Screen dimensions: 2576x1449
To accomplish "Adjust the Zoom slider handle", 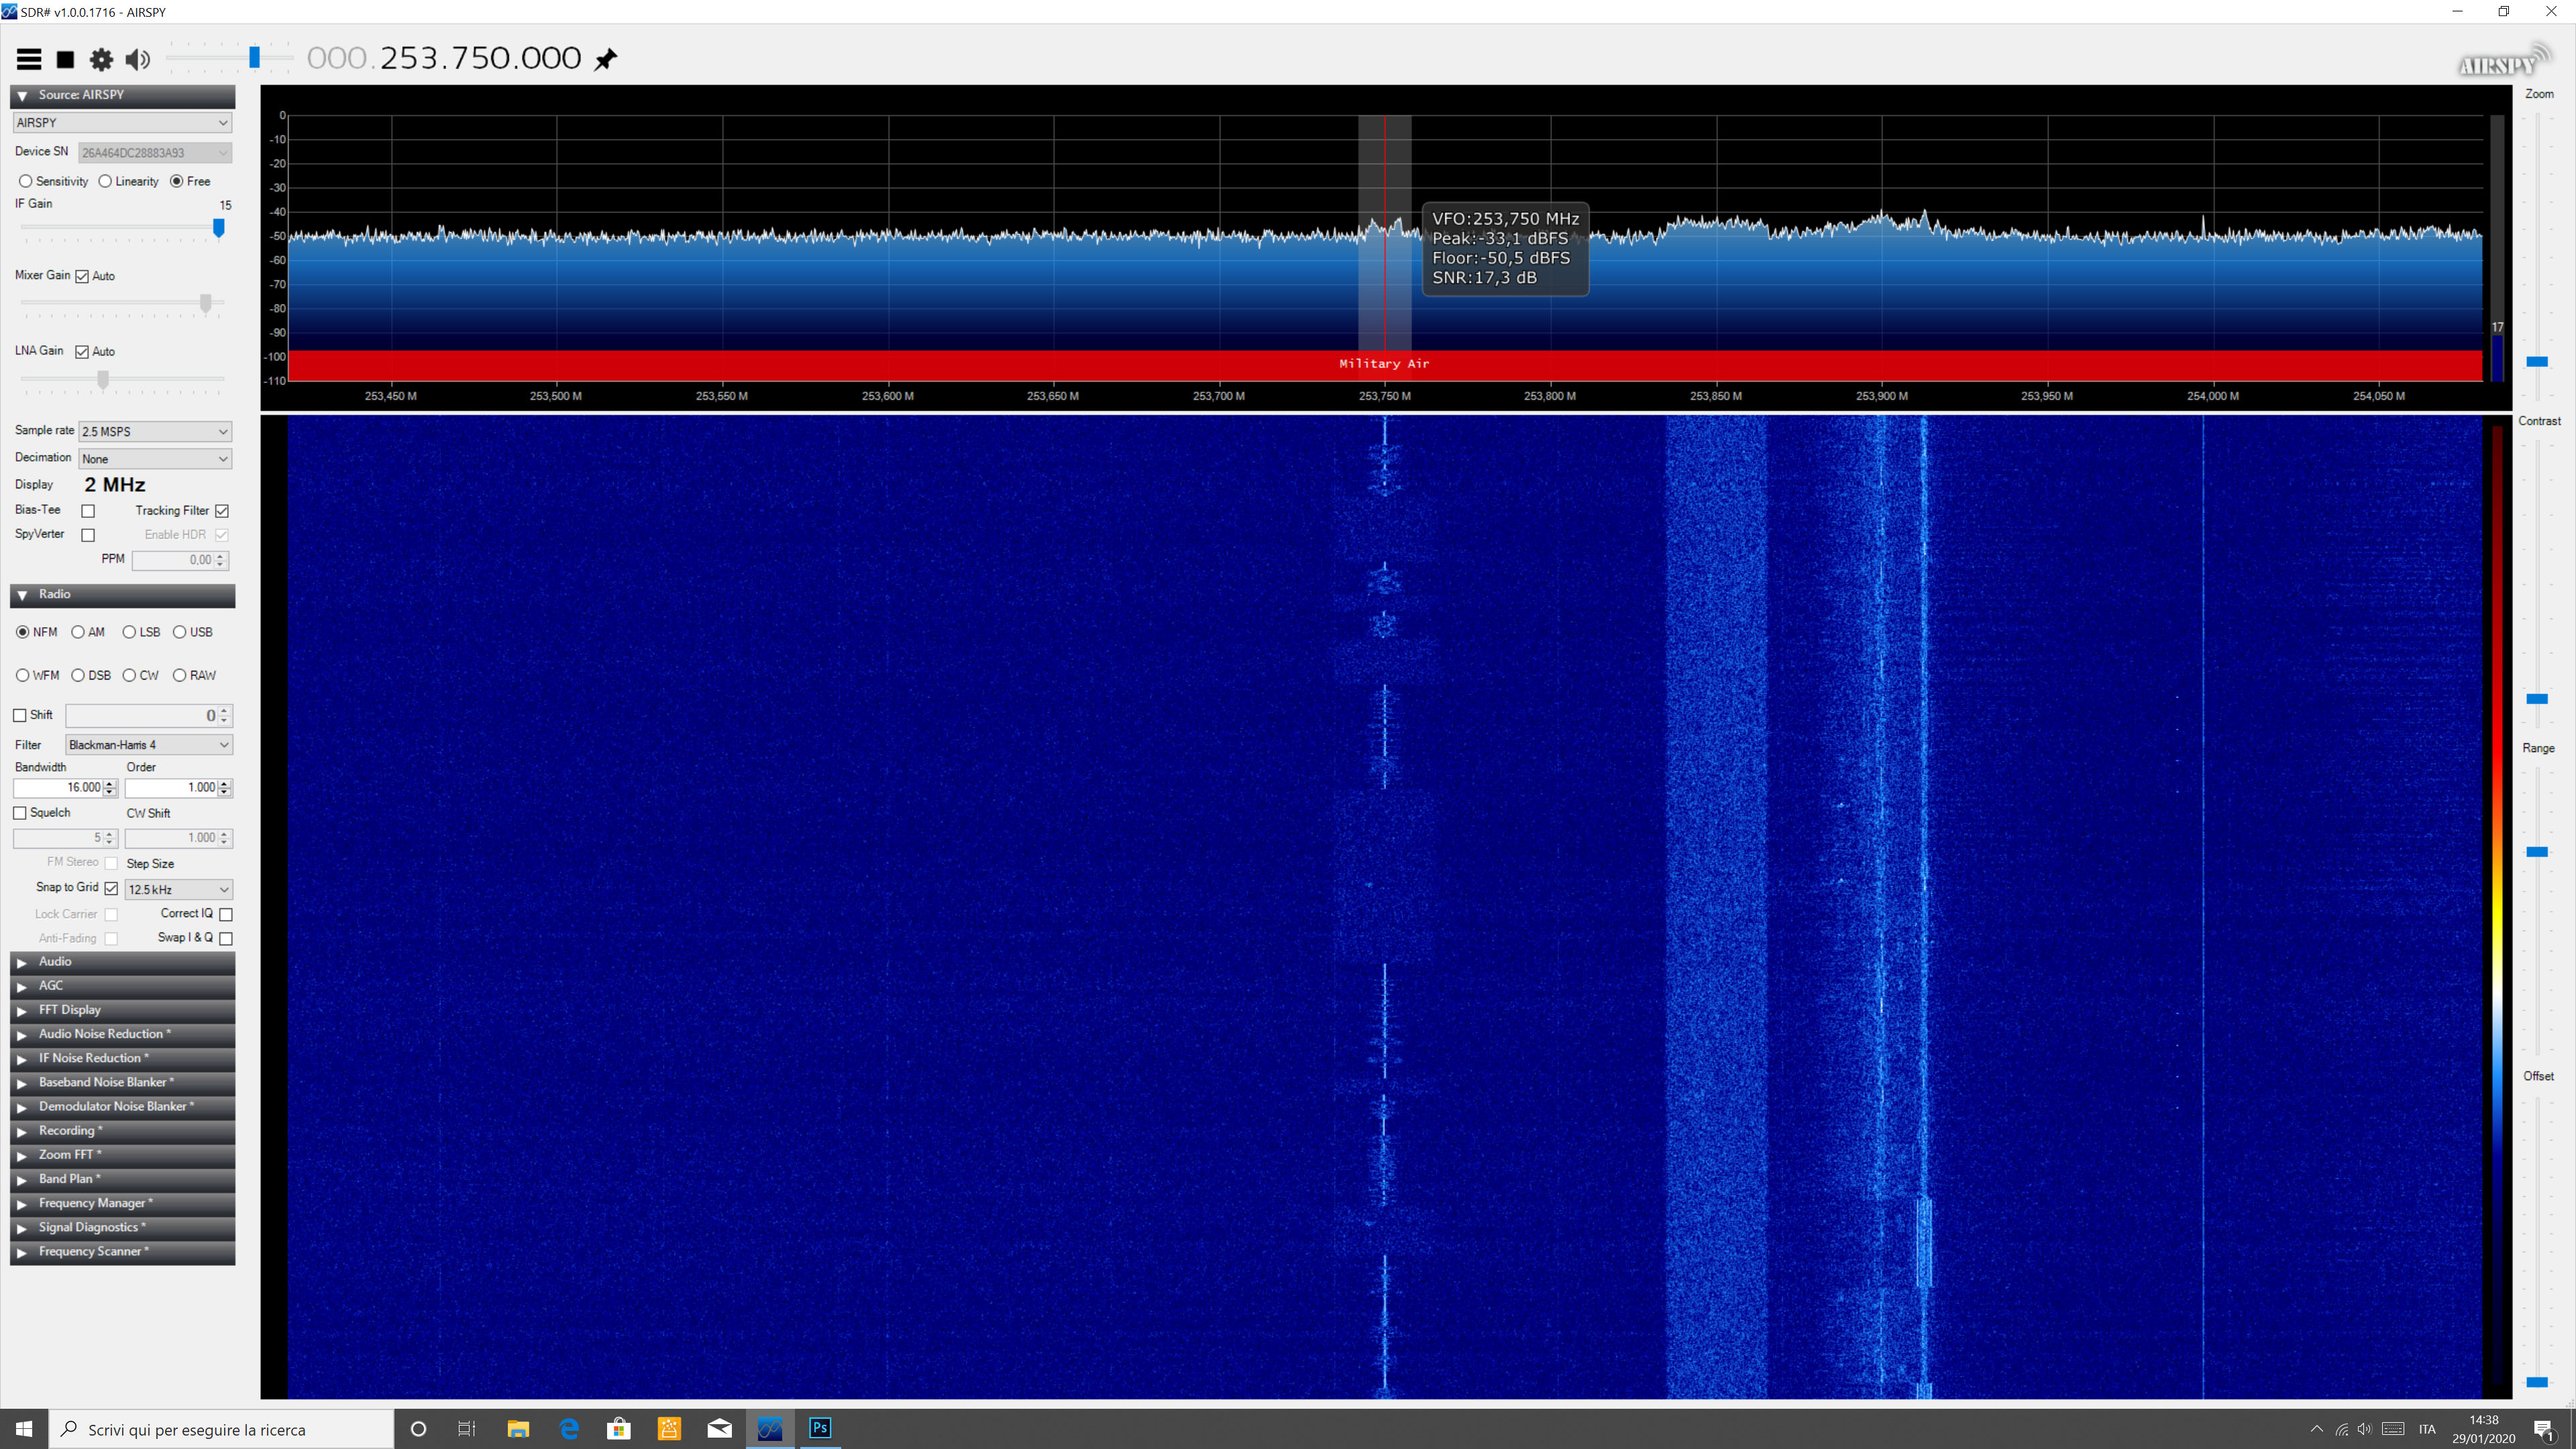I will [x=2537, y=362].
